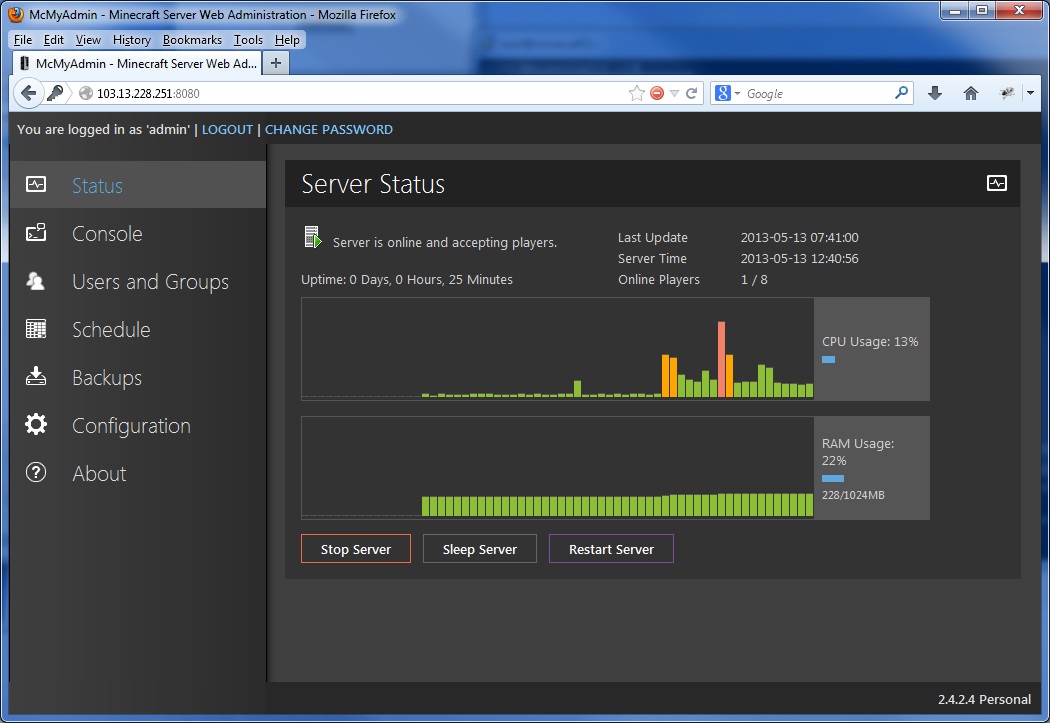Click the RAM Usage blue progress bar
The image size is (1050, 723).
(x=832, y=478)
